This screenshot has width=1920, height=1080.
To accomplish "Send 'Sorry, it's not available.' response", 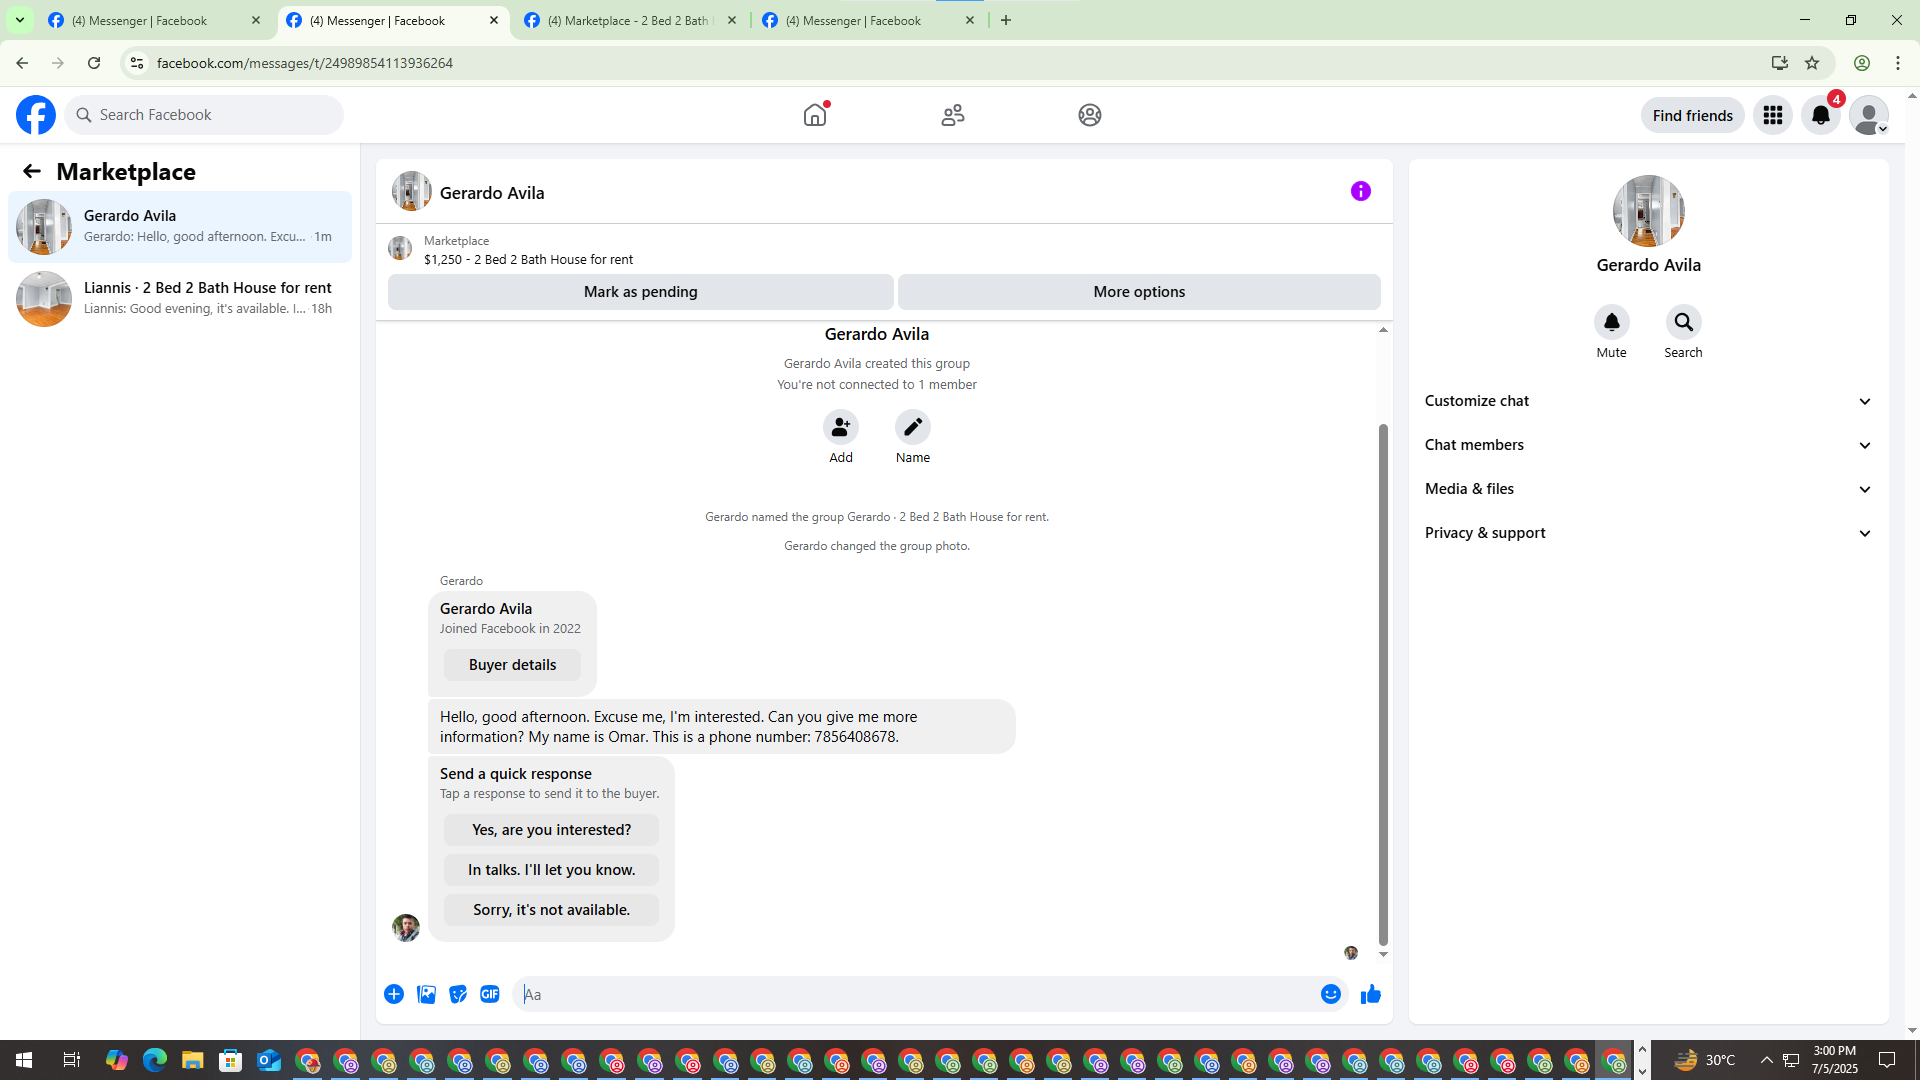I will pyautogui.click(x=551, y=910).
